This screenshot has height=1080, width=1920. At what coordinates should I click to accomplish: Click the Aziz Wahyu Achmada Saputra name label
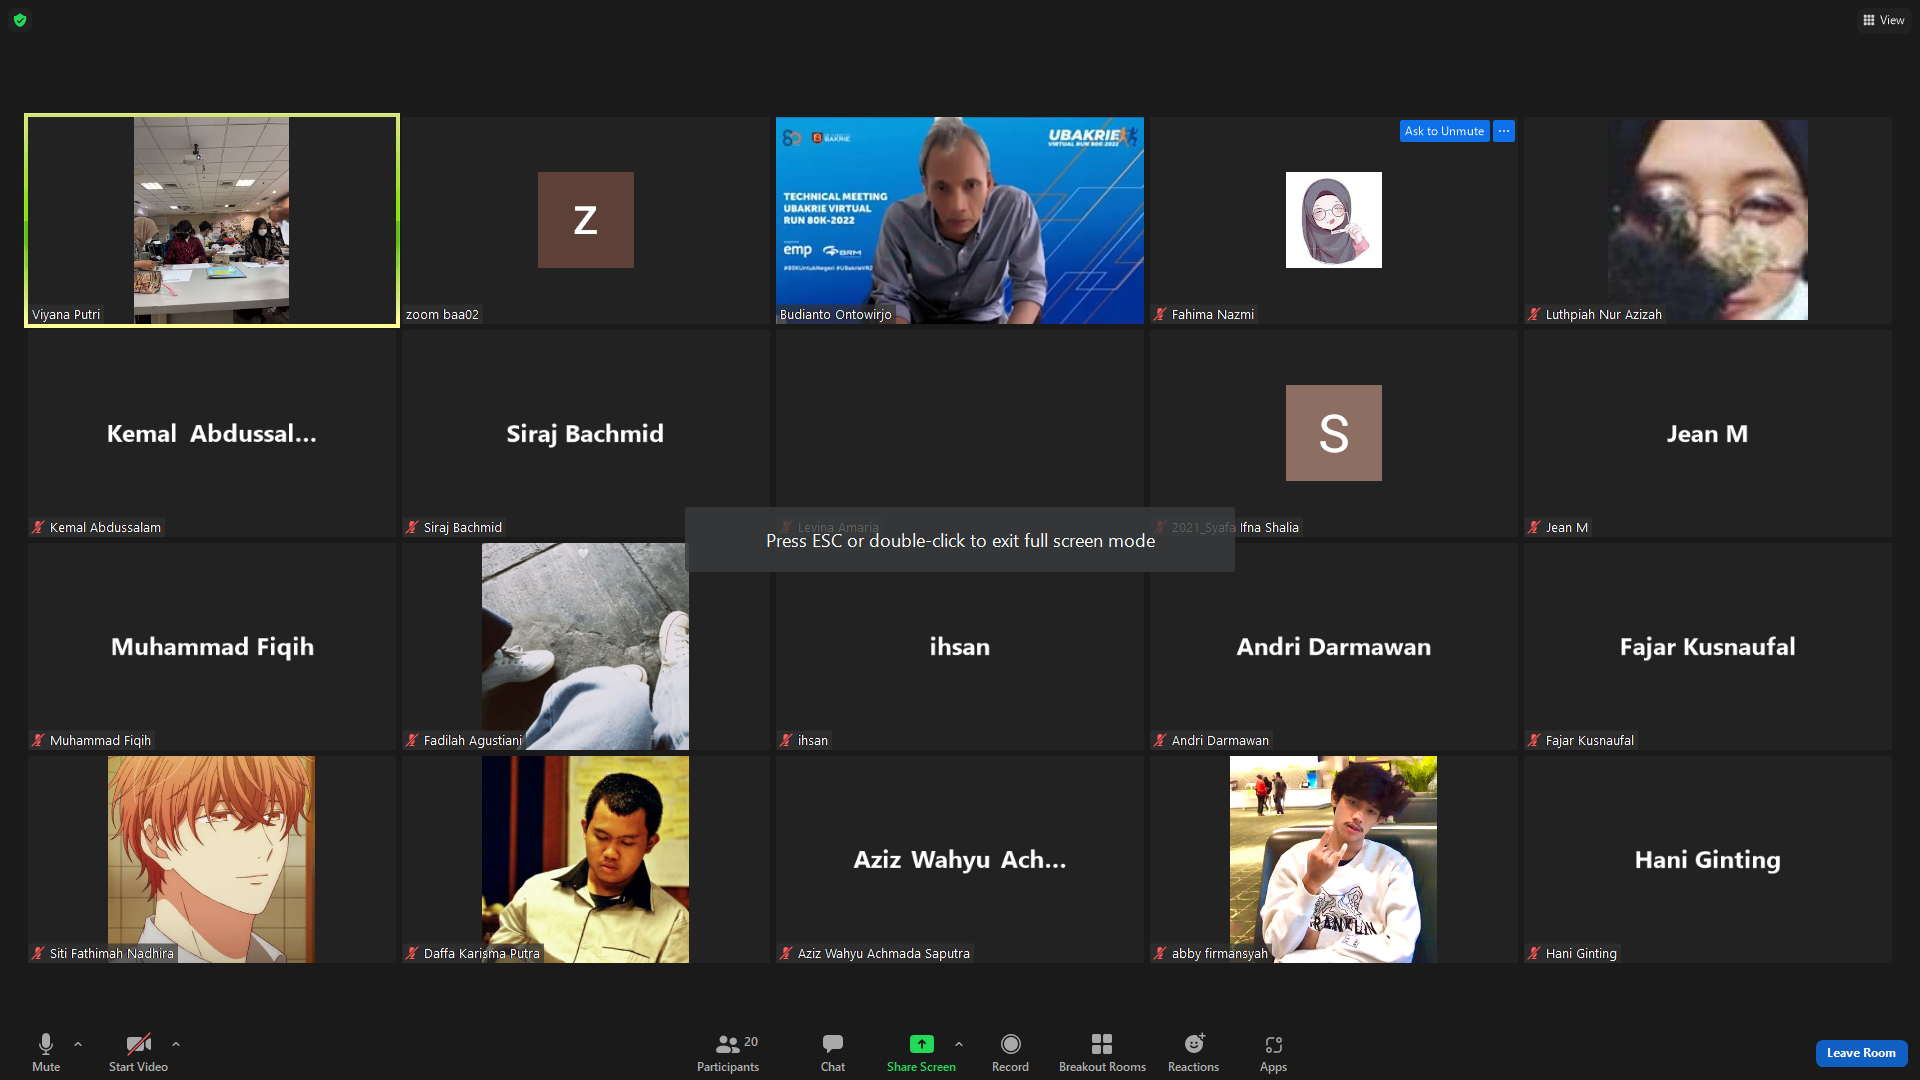884,953
